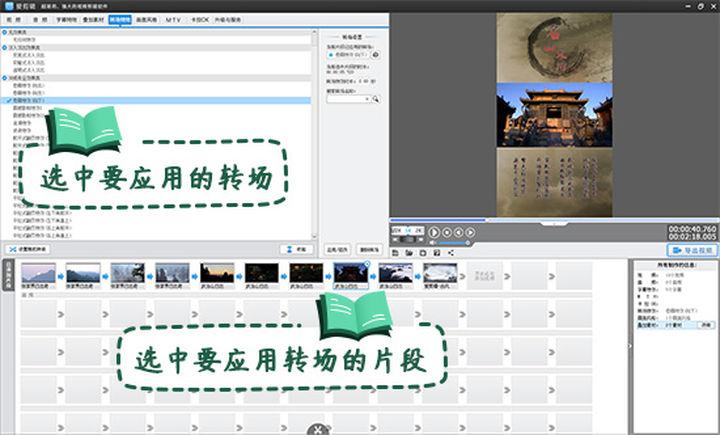Open the 画面风格 tab
Screen dimensions: 720x435
[146, 20]
